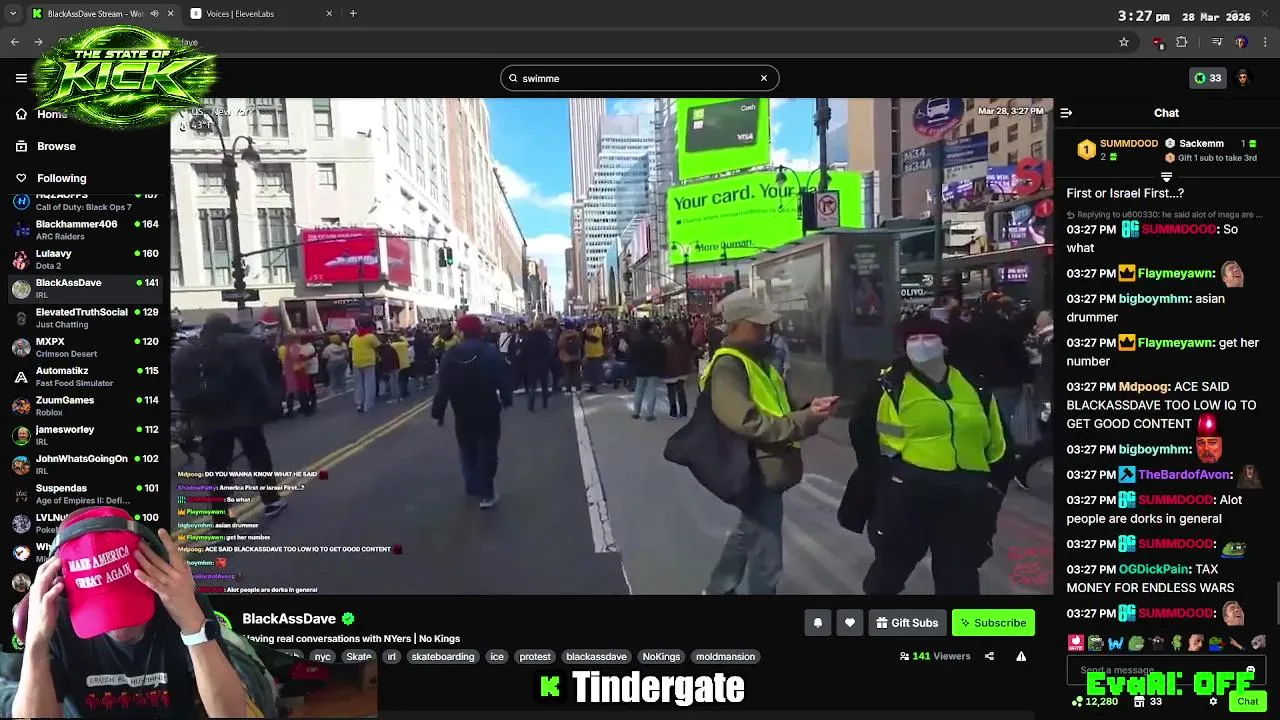Click the green Subscribe button
Screen dimensions: 1280x720
tap(993, 623)
